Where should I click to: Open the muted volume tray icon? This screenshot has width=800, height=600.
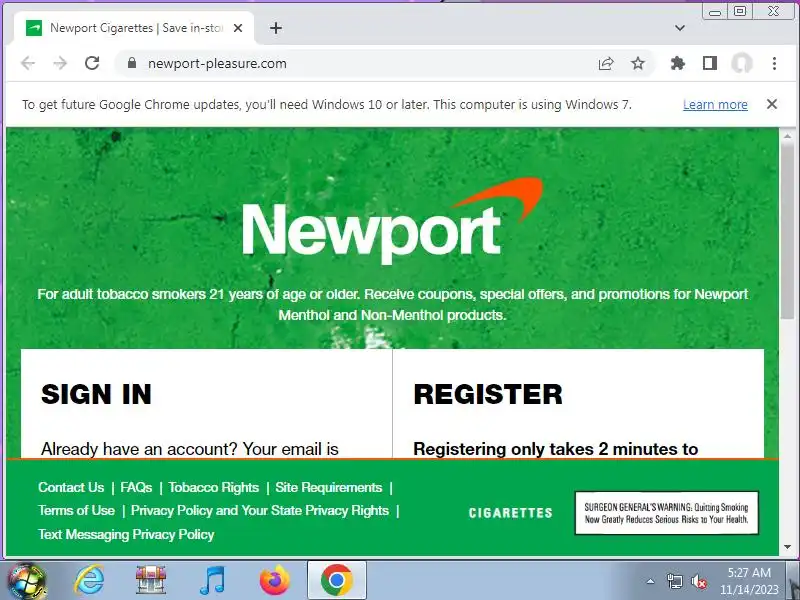pyautogui.click(x=698, y=581)
